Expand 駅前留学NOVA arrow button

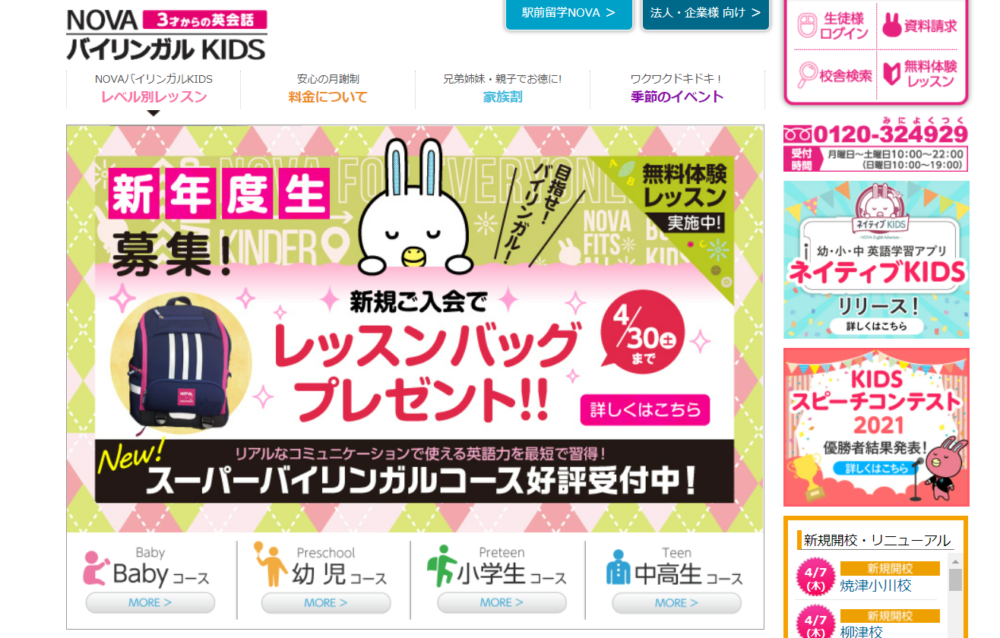coord(568,13)
